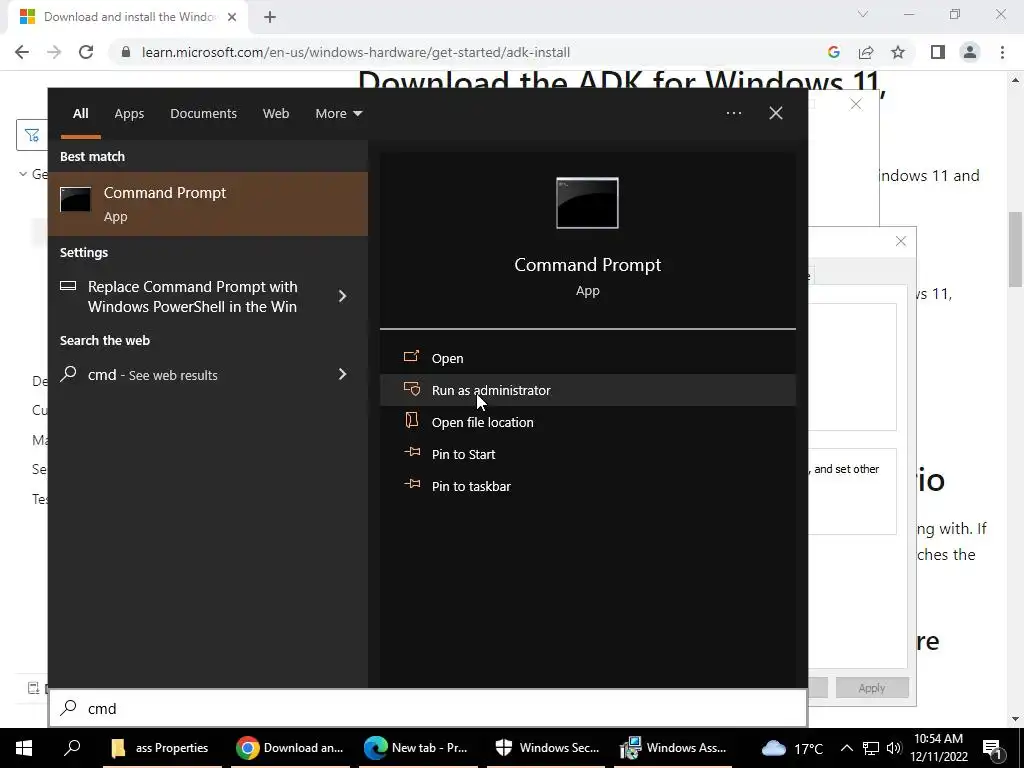Open Chrome tab search chevron
The width and height of the screenshot is (1024, 768).
[863, 14]
